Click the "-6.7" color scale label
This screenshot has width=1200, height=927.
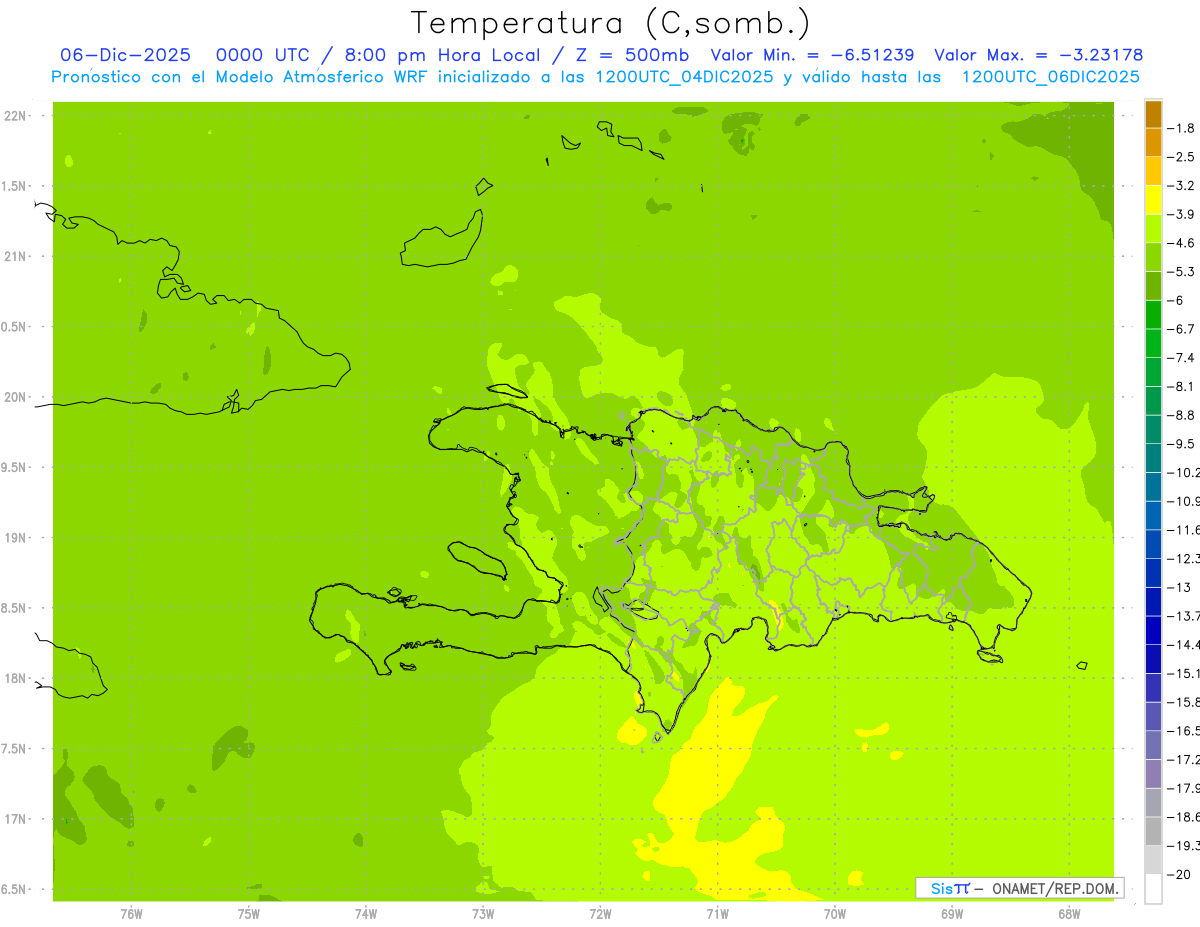click(1181, 329)
